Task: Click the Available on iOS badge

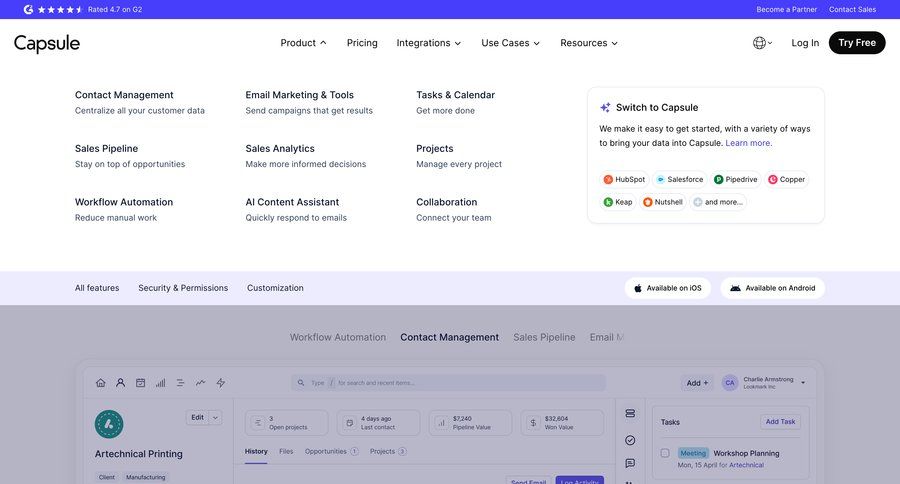Action: tap(668, 288)
